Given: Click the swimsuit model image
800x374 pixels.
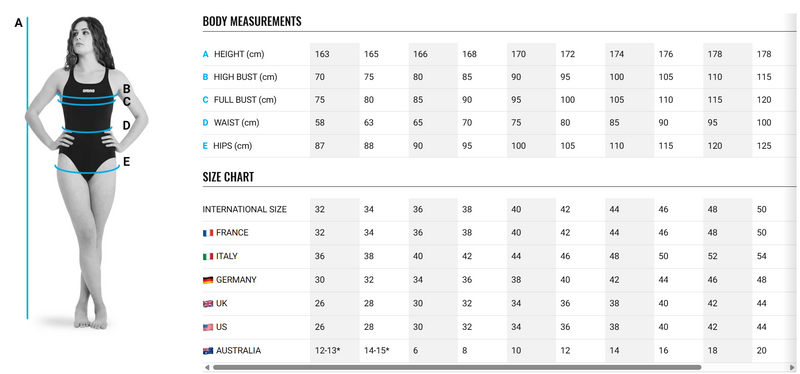Looking at the screenshot, I should (x=87, y=172).
